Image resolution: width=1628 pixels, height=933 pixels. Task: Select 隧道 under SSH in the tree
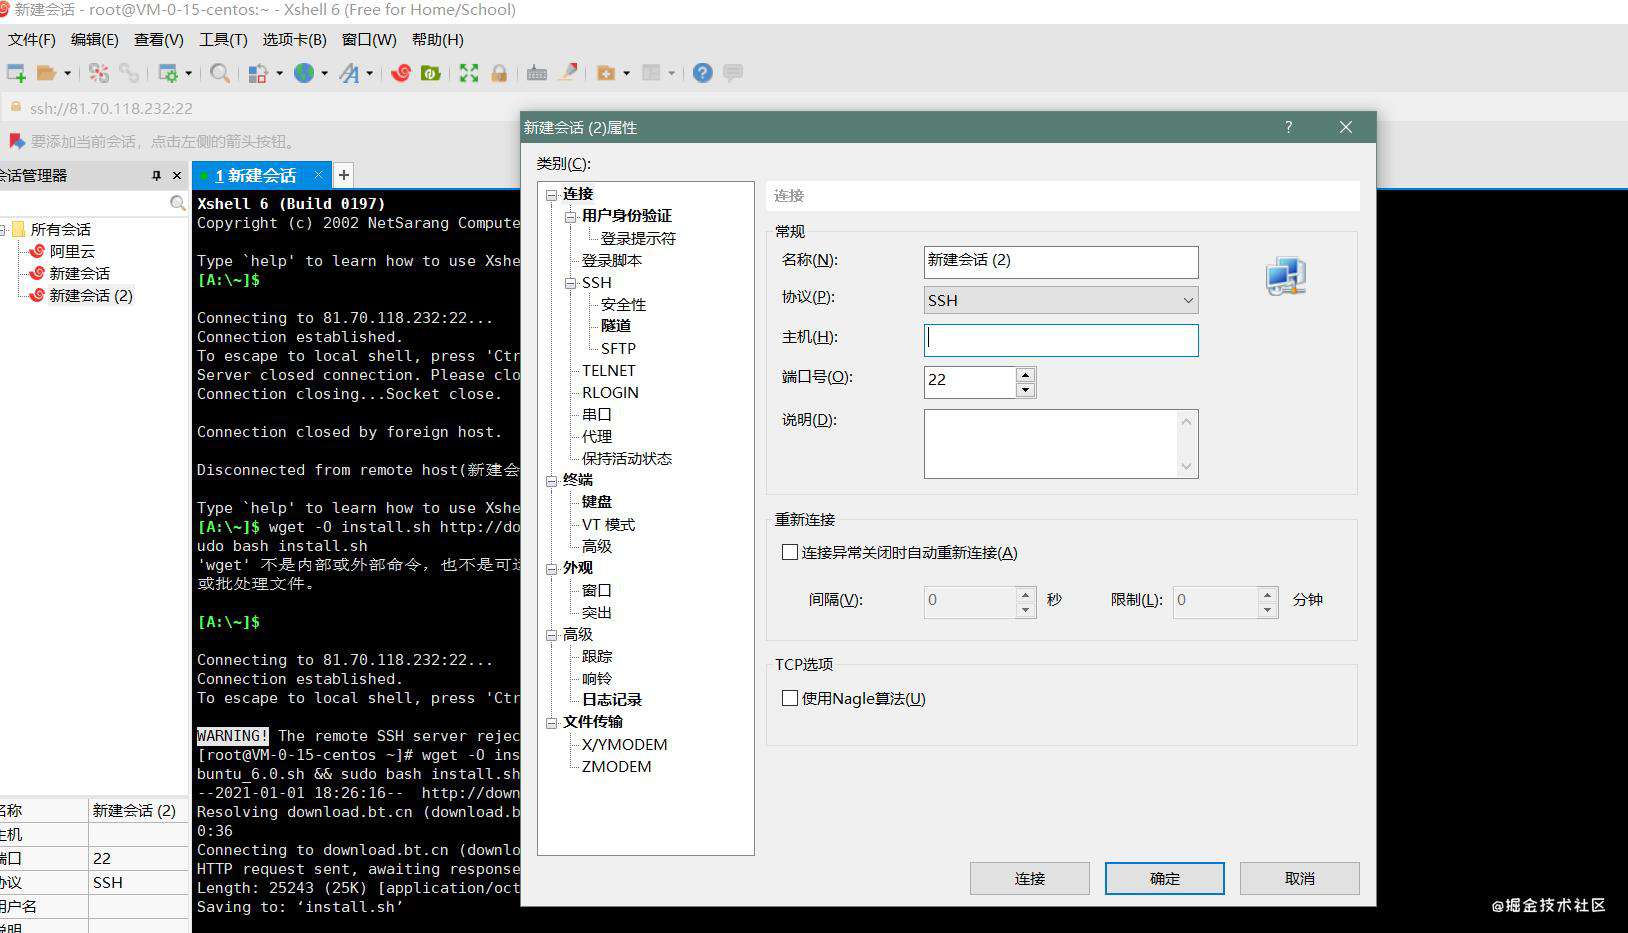point(616,326)
